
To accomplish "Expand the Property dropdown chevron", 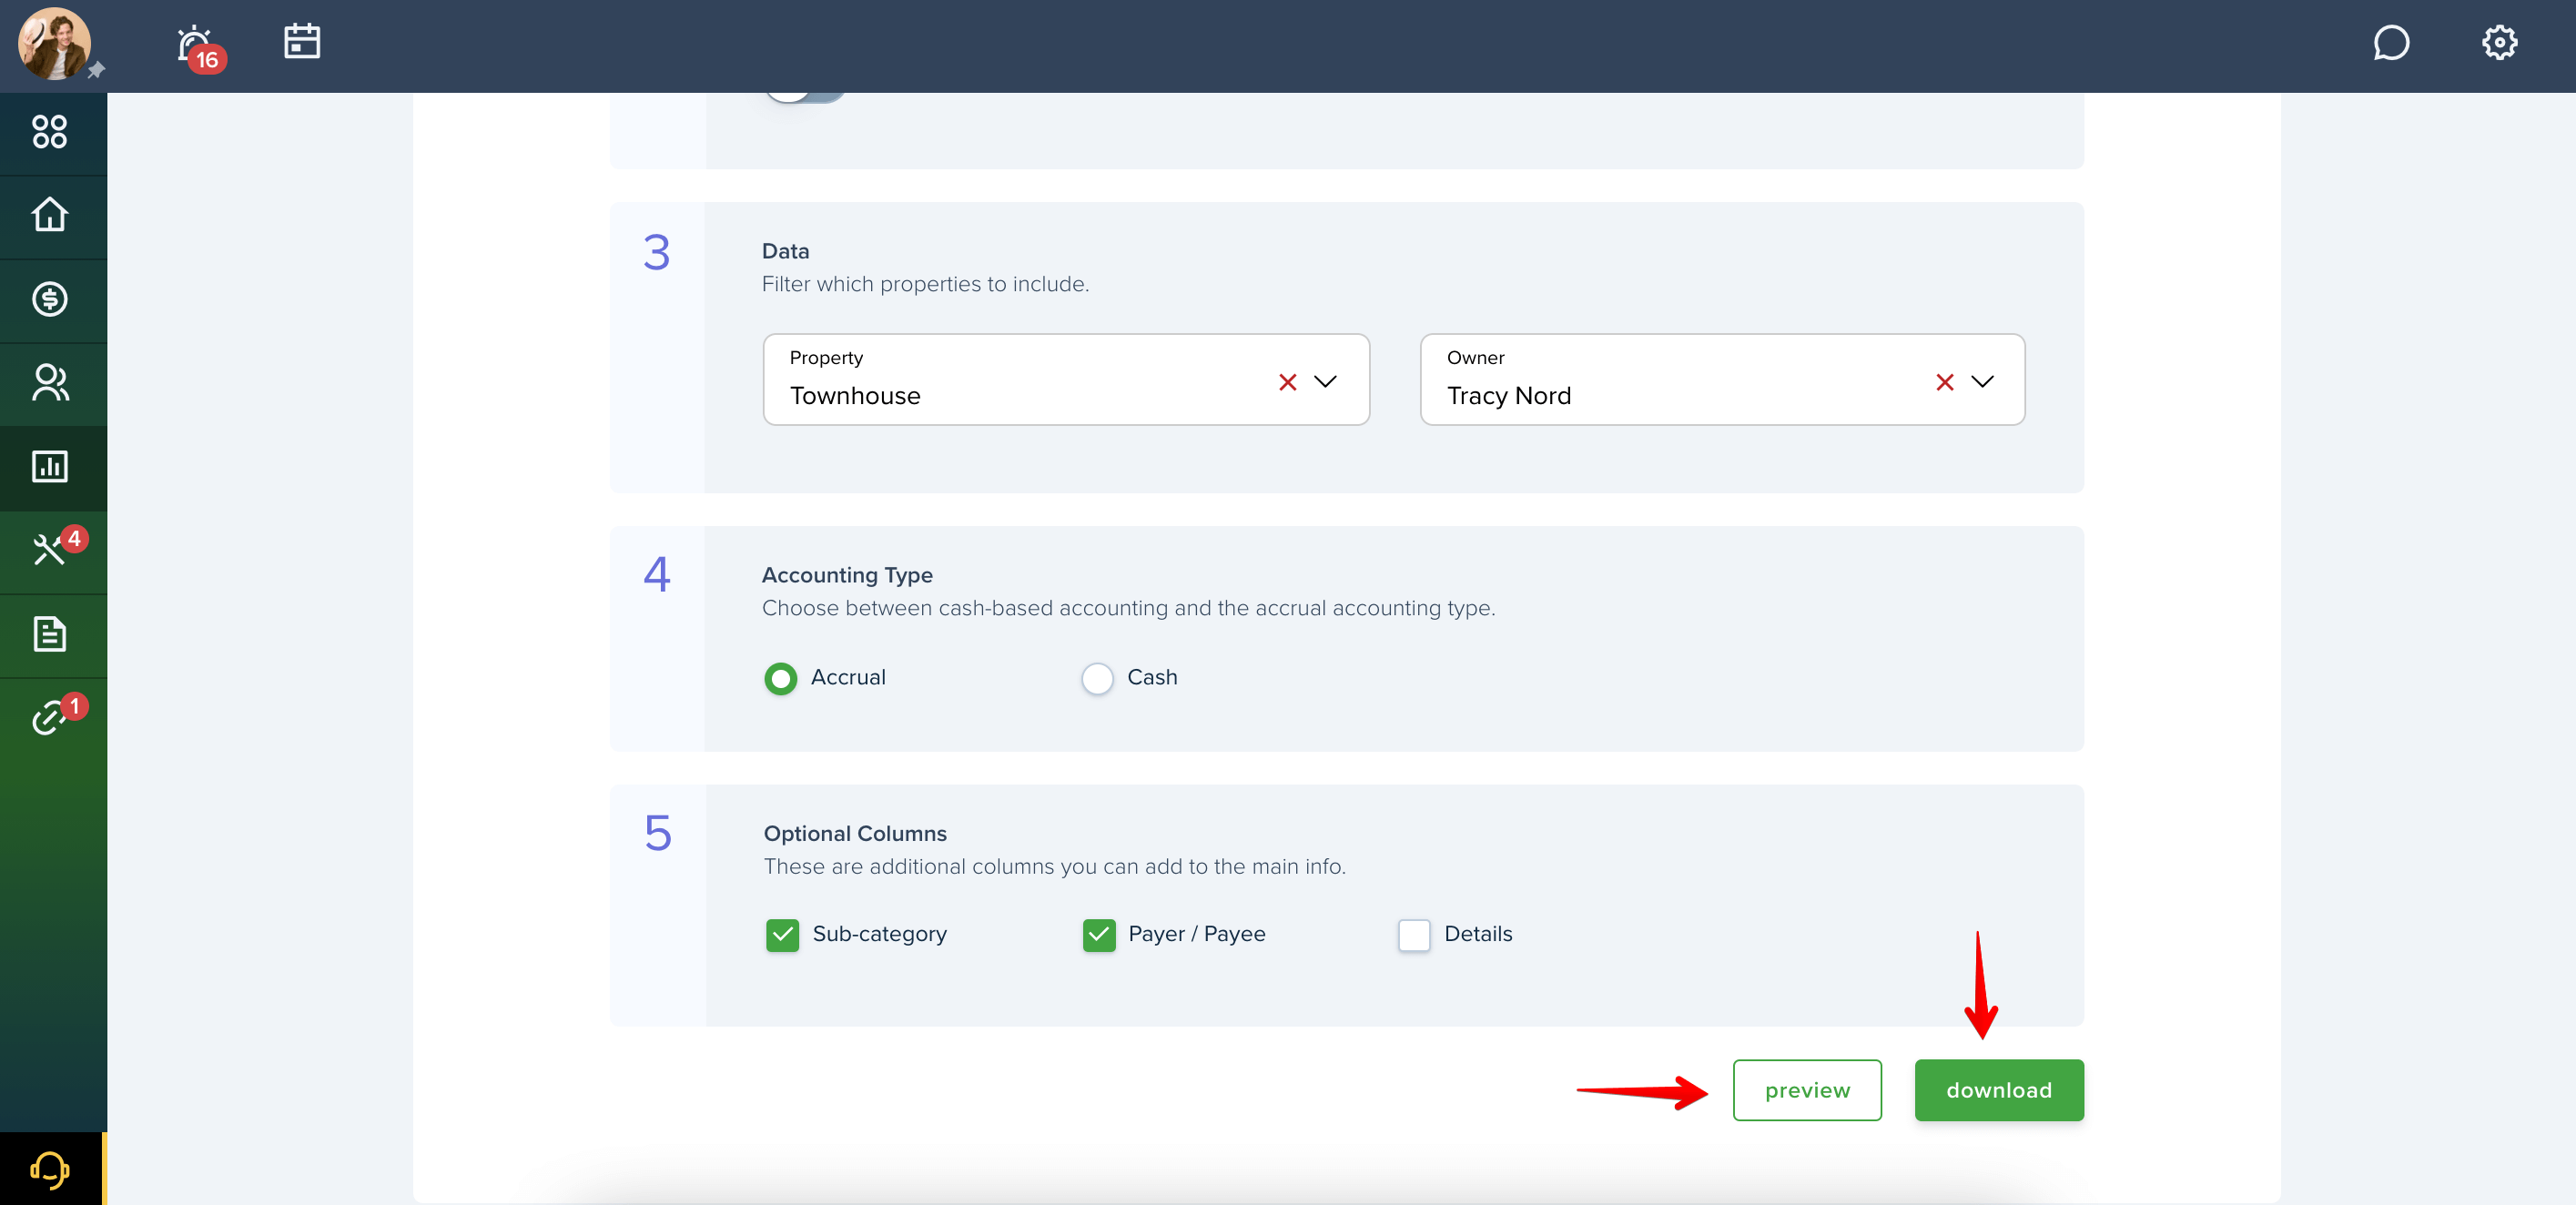I will pyautogui.click(x=1325, y=381).
